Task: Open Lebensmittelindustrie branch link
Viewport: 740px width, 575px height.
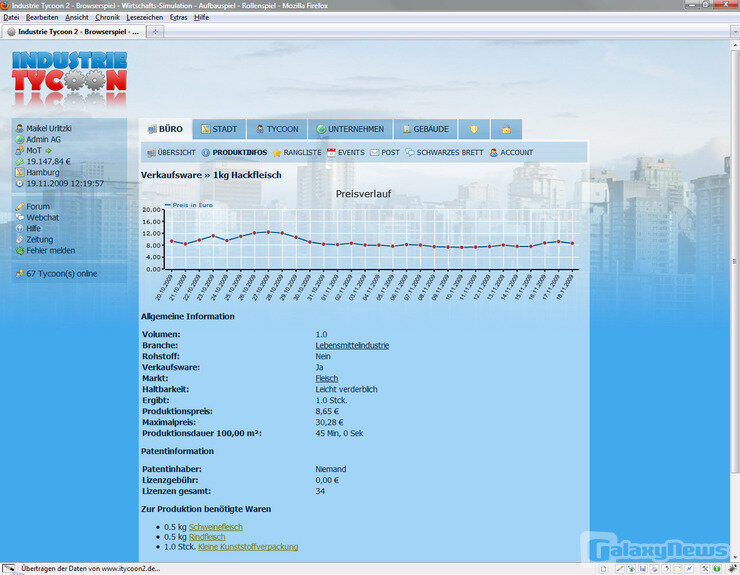Action: (352, 346)
